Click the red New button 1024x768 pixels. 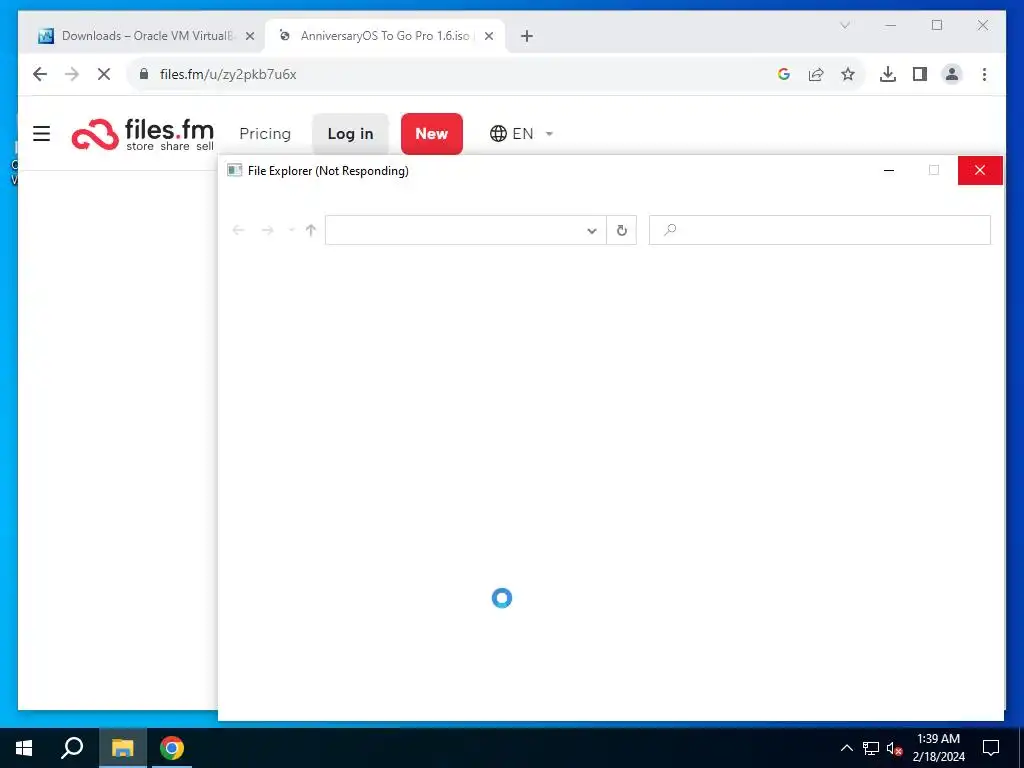[x=432, y=134]
